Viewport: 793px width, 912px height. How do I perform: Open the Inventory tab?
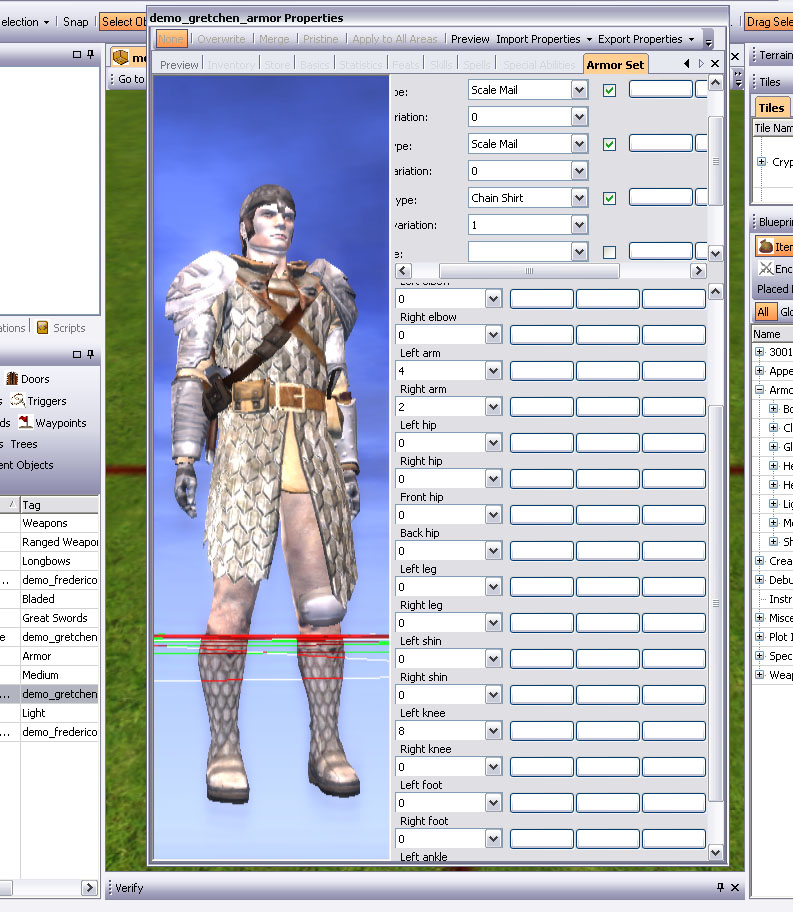pyautogui.click(x=230, y=65)
